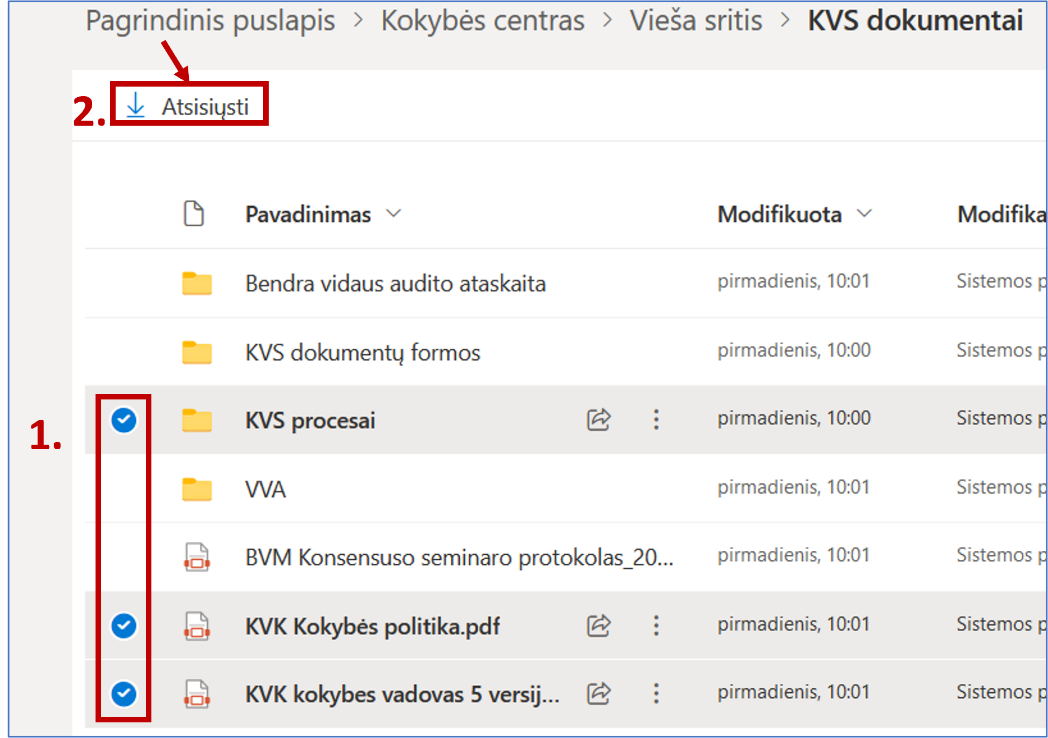
Task: Uncheck the KVS procesai selection checkbox
Action: tap(124, 421)
